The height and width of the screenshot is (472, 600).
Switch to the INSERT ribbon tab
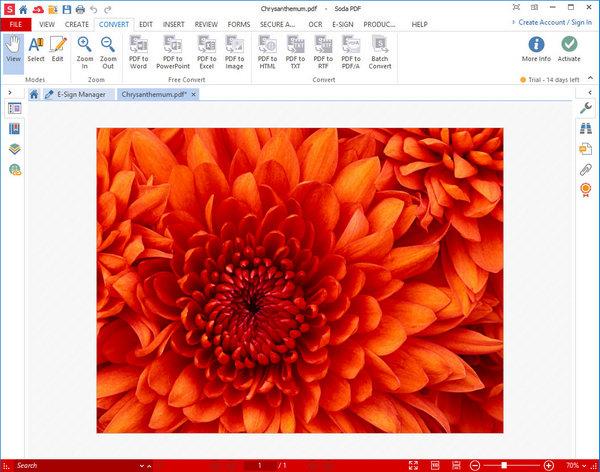[x=173, y=24]
